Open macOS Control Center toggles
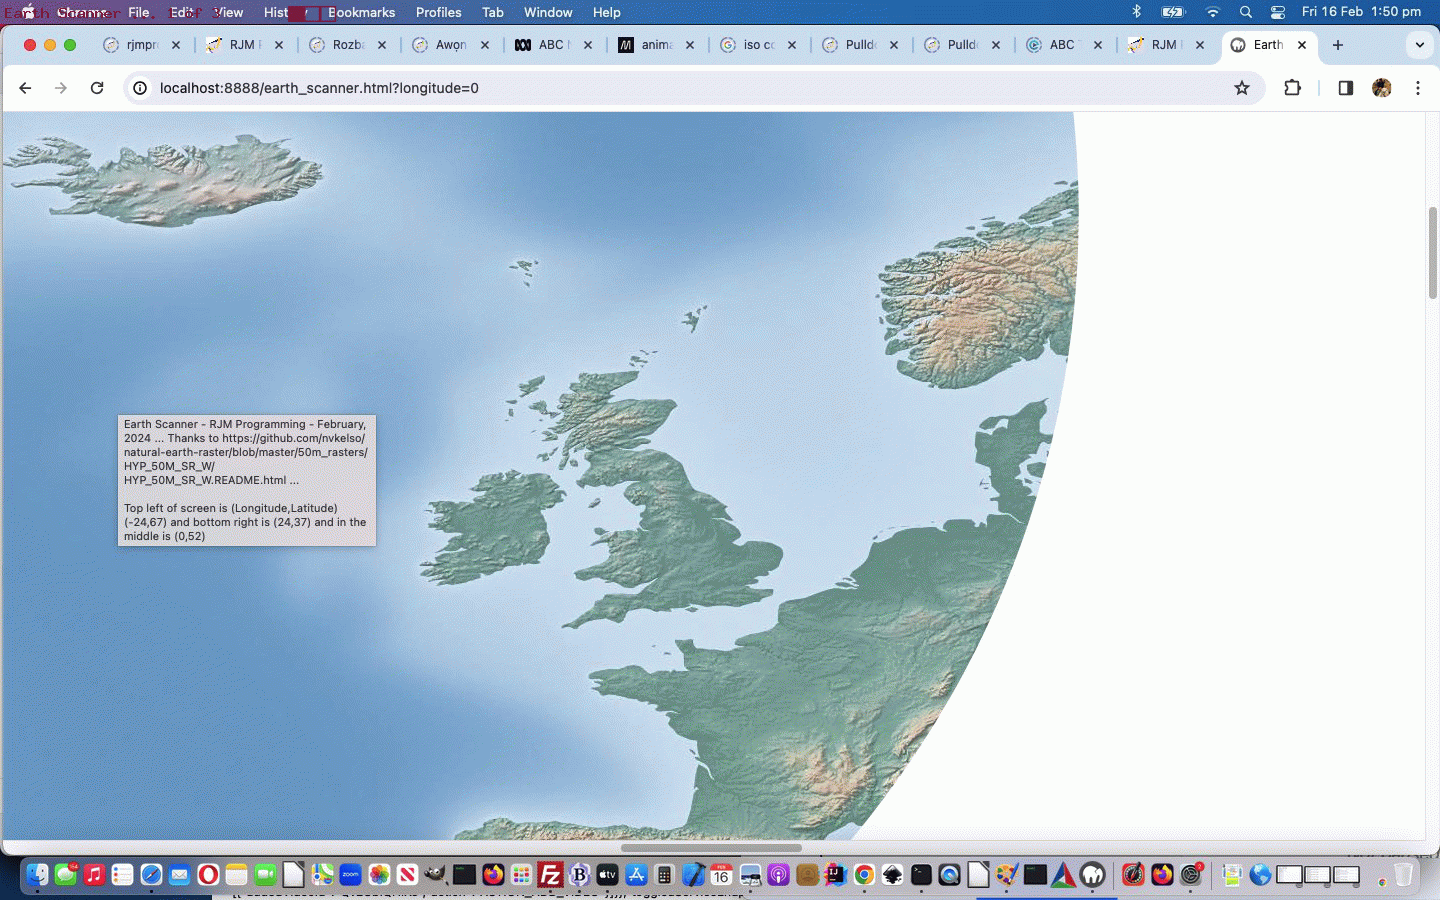The image size is (1440, 900). [x=1277, y=12]
